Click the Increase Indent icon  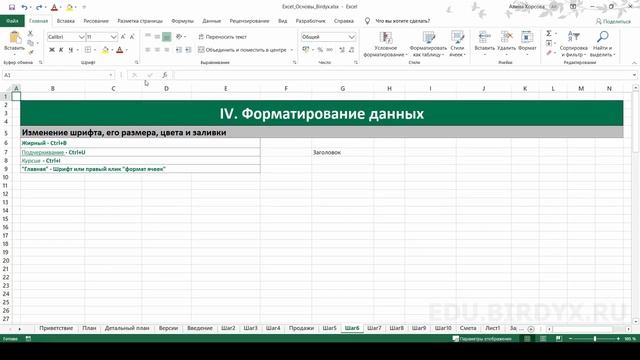[188, 50]
